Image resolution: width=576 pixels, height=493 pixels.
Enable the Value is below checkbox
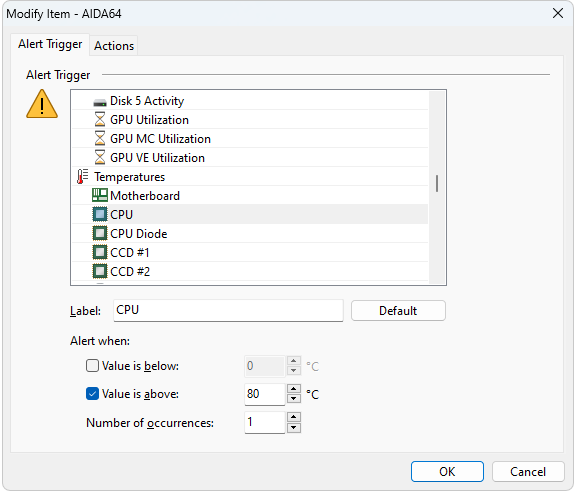pyautogui.click(x=92, y=366)
